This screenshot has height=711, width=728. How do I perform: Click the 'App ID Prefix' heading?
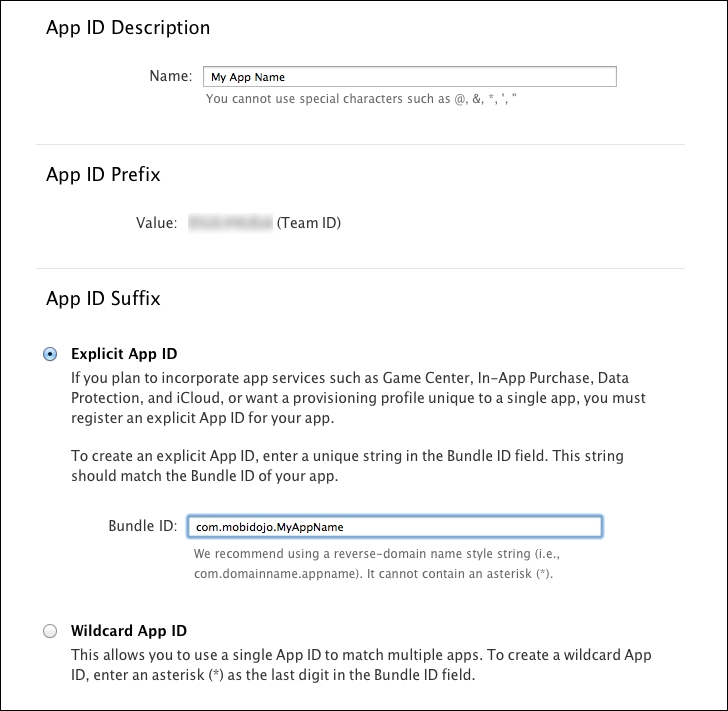103,175
